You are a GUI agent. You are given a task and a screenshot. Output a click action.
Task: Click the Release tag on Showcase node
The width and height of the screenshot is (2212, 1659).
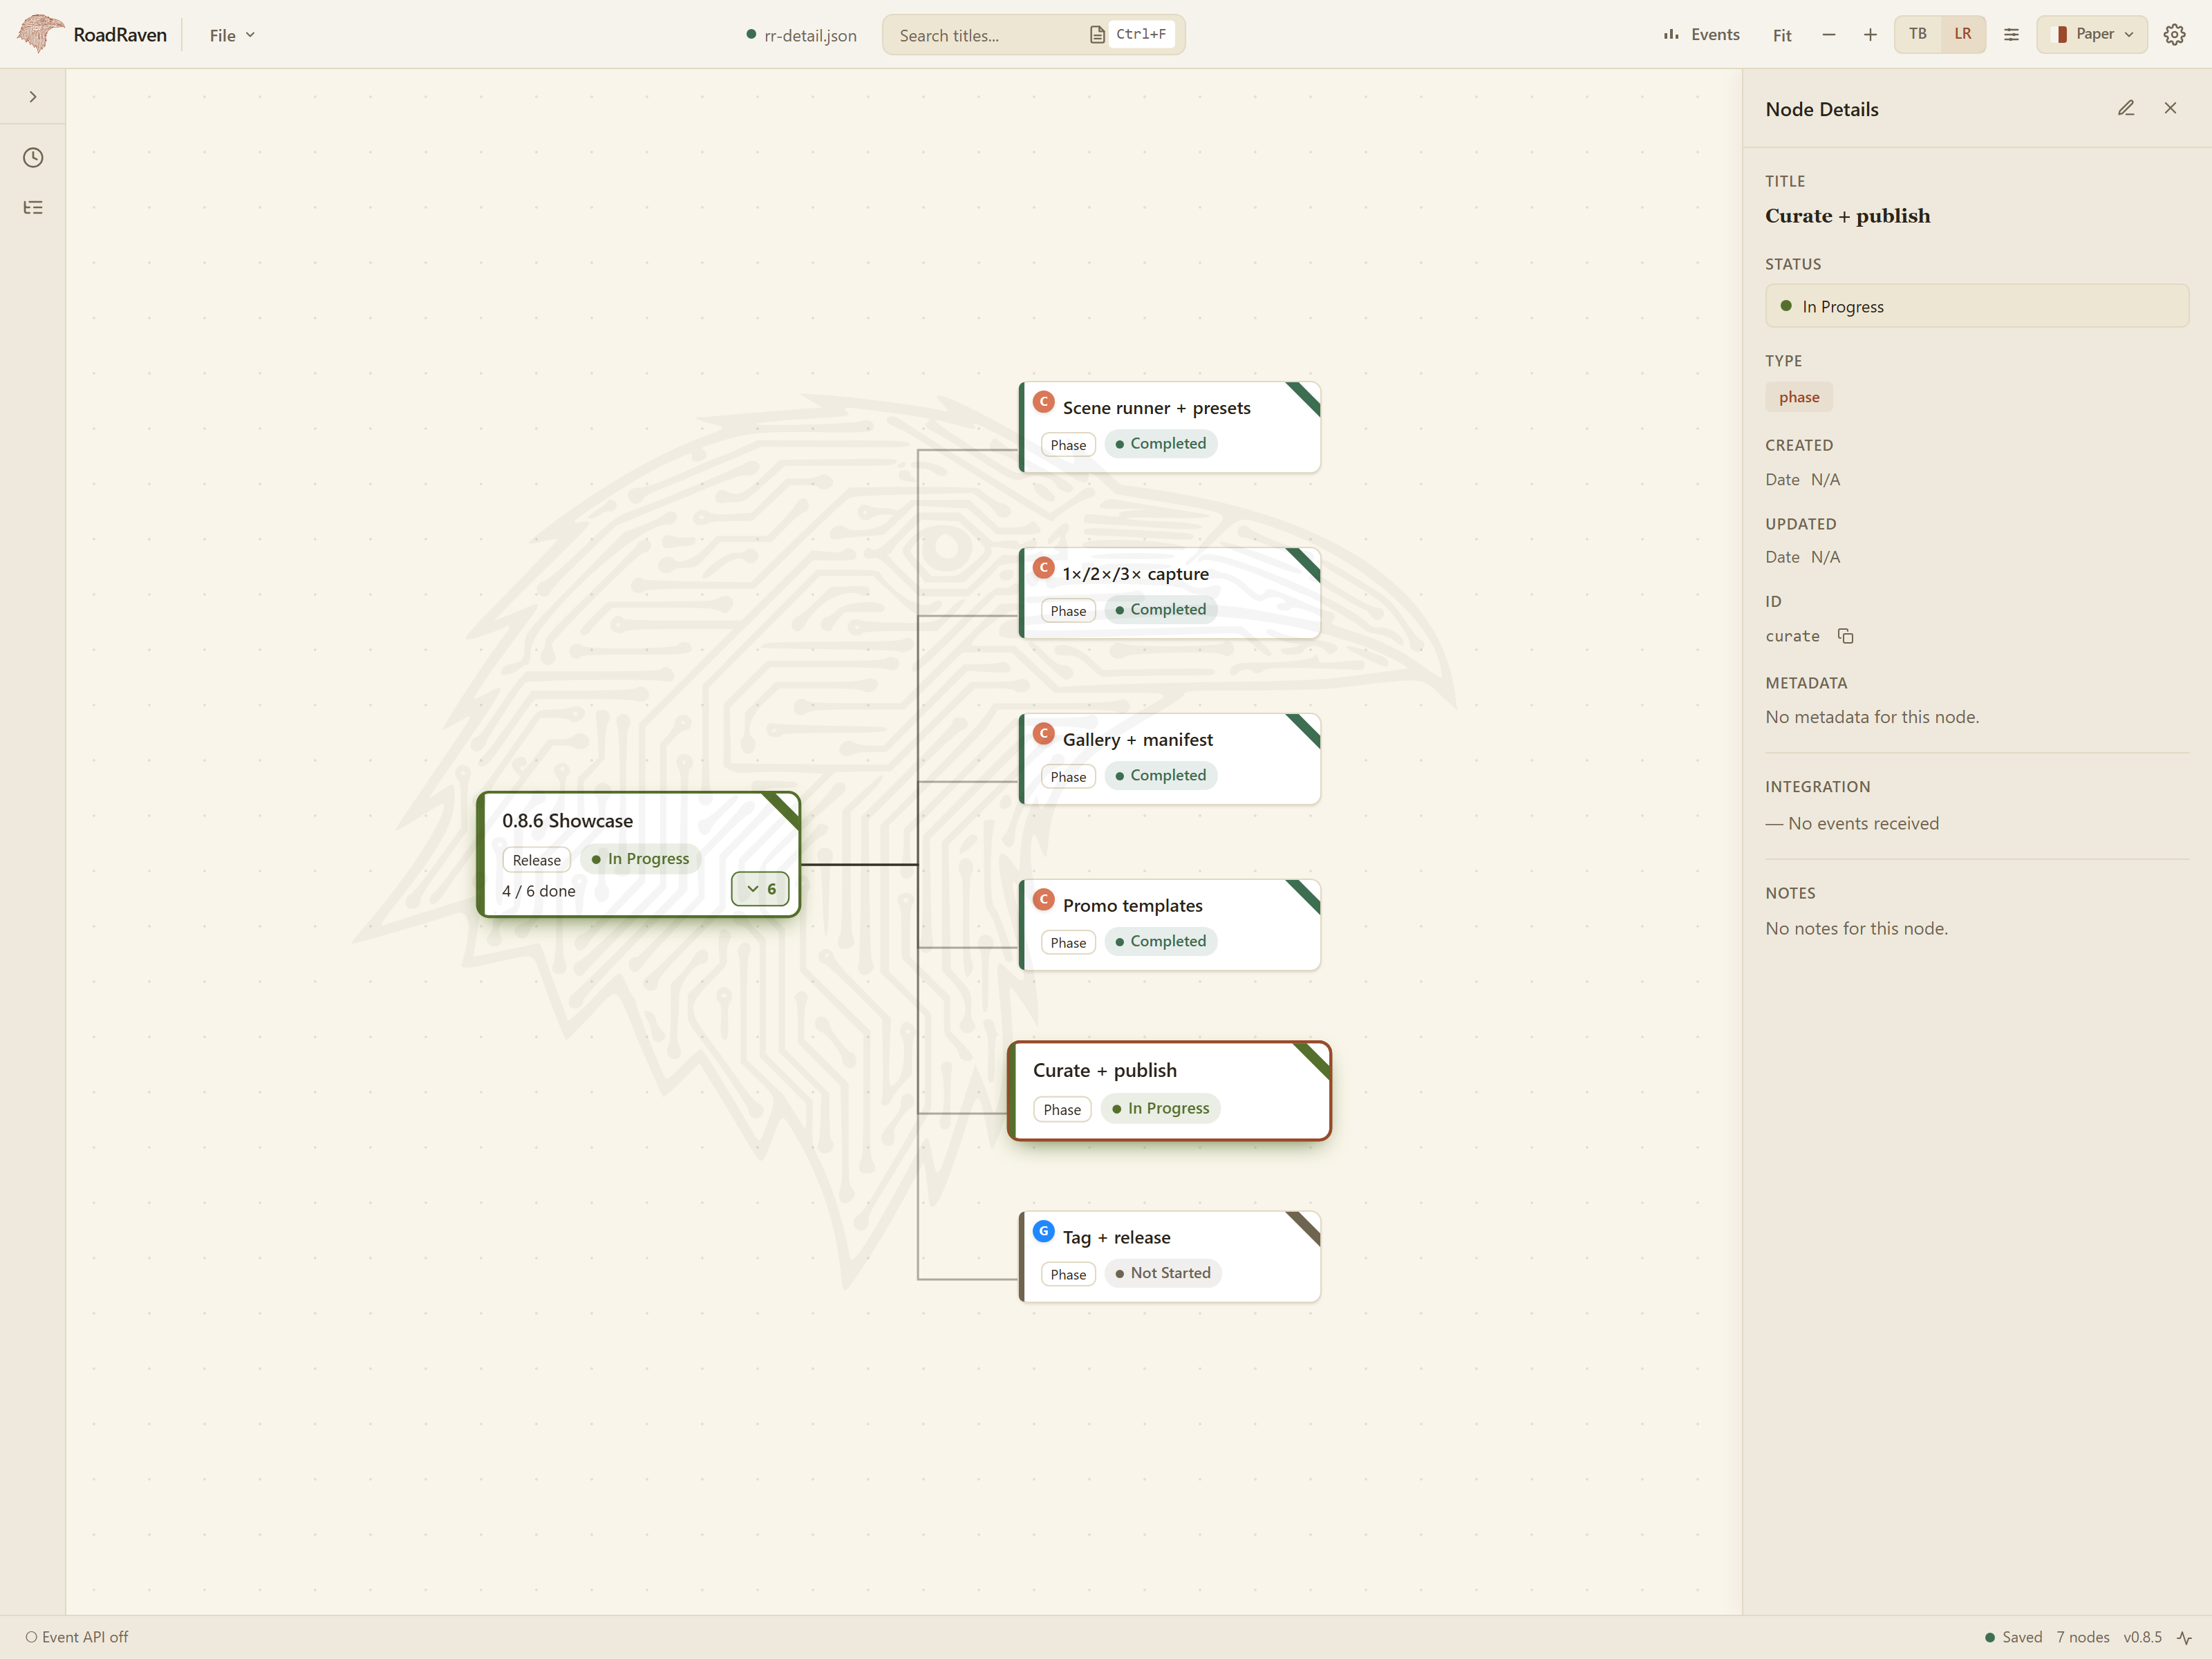(x=536, y=860)
